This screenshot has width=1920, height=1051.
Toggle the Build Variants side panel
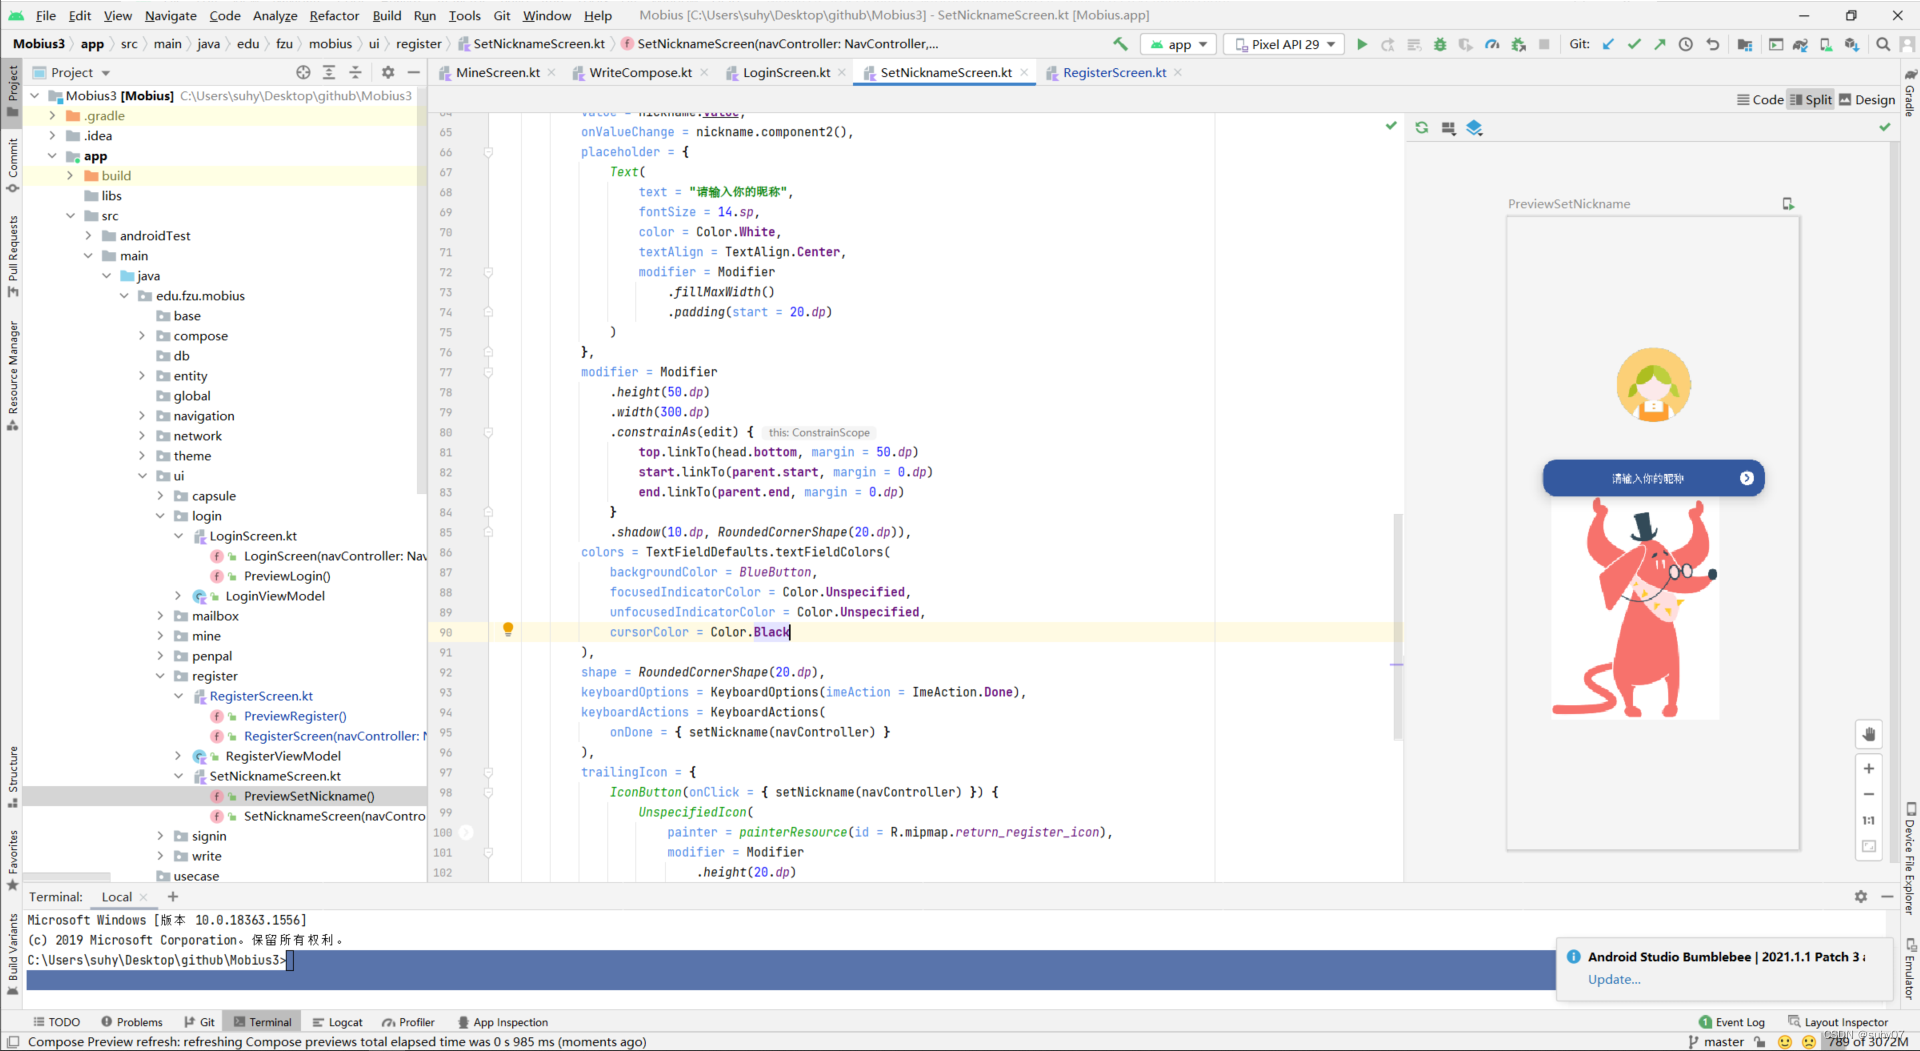point(12,954)
